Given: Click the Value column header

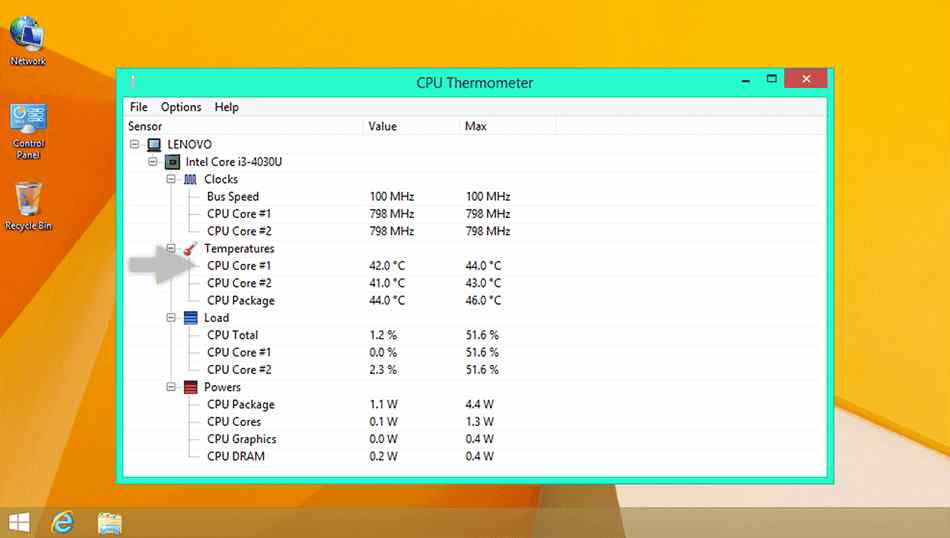Looking at the screenshot, I should tap(383, 127).
